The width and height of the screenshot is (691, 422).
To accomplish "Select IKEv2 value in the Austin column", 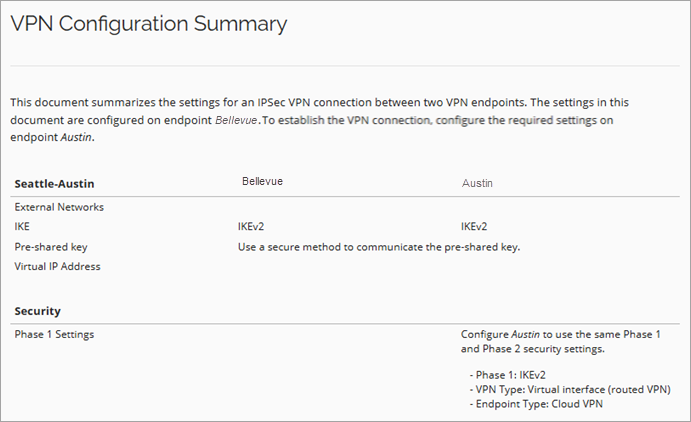I will point(474,227).
